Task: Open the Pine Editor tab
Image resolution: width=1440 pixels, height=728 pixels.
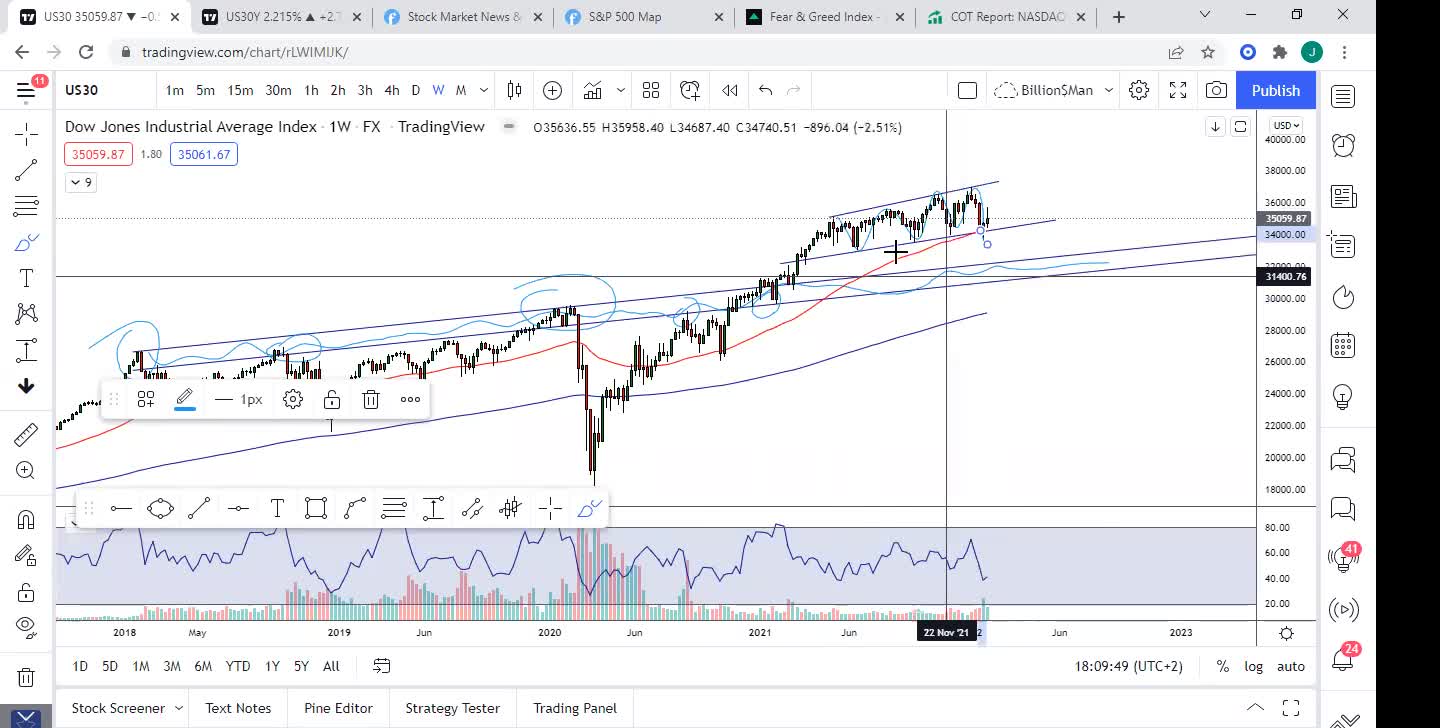Action: [338, 708]
